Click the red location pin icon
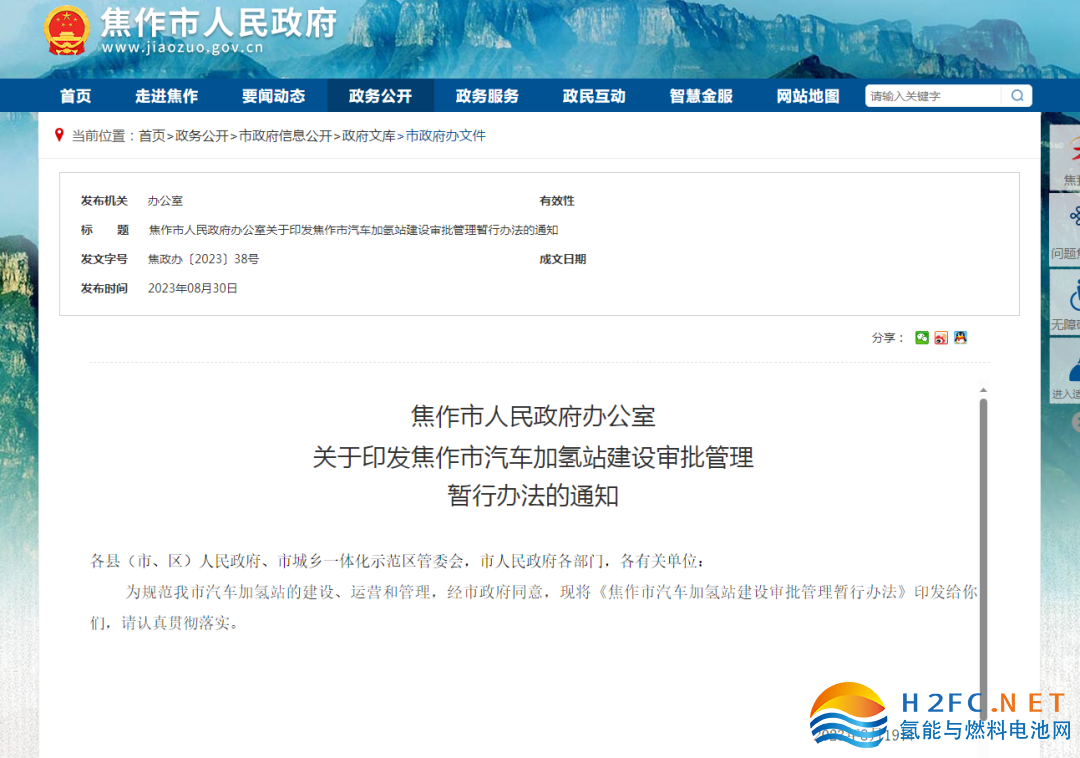Screen dimensions: 1080x758 coord(60,135)
